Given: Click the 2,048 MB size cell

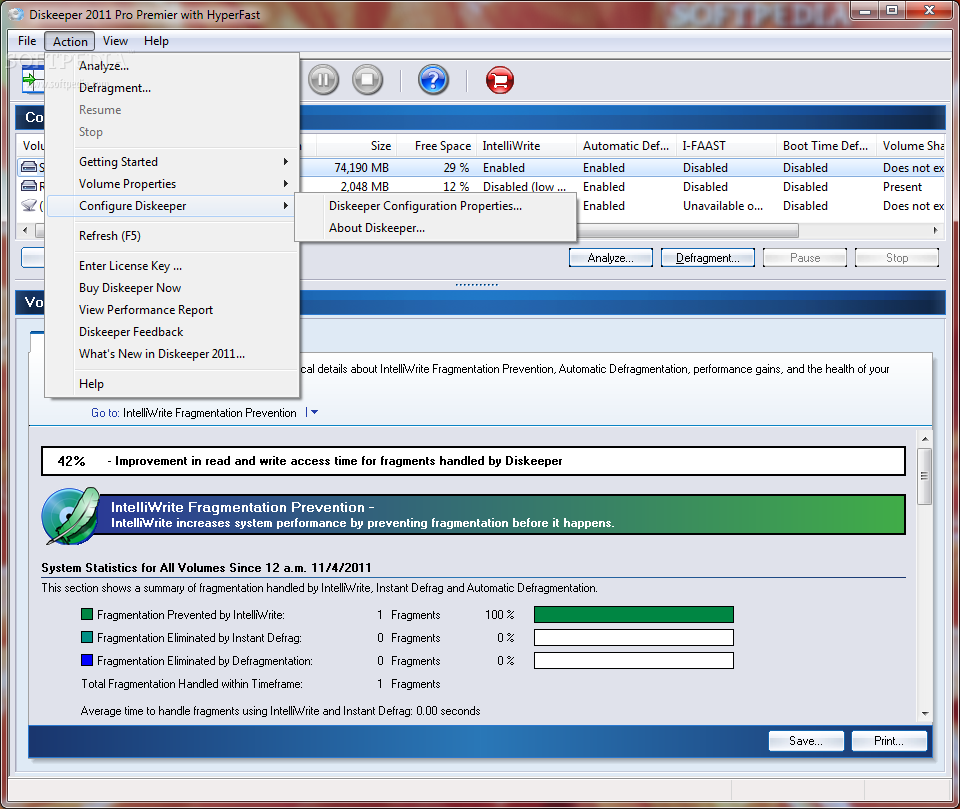Looking at the screenshot, I should click(364, 187).
